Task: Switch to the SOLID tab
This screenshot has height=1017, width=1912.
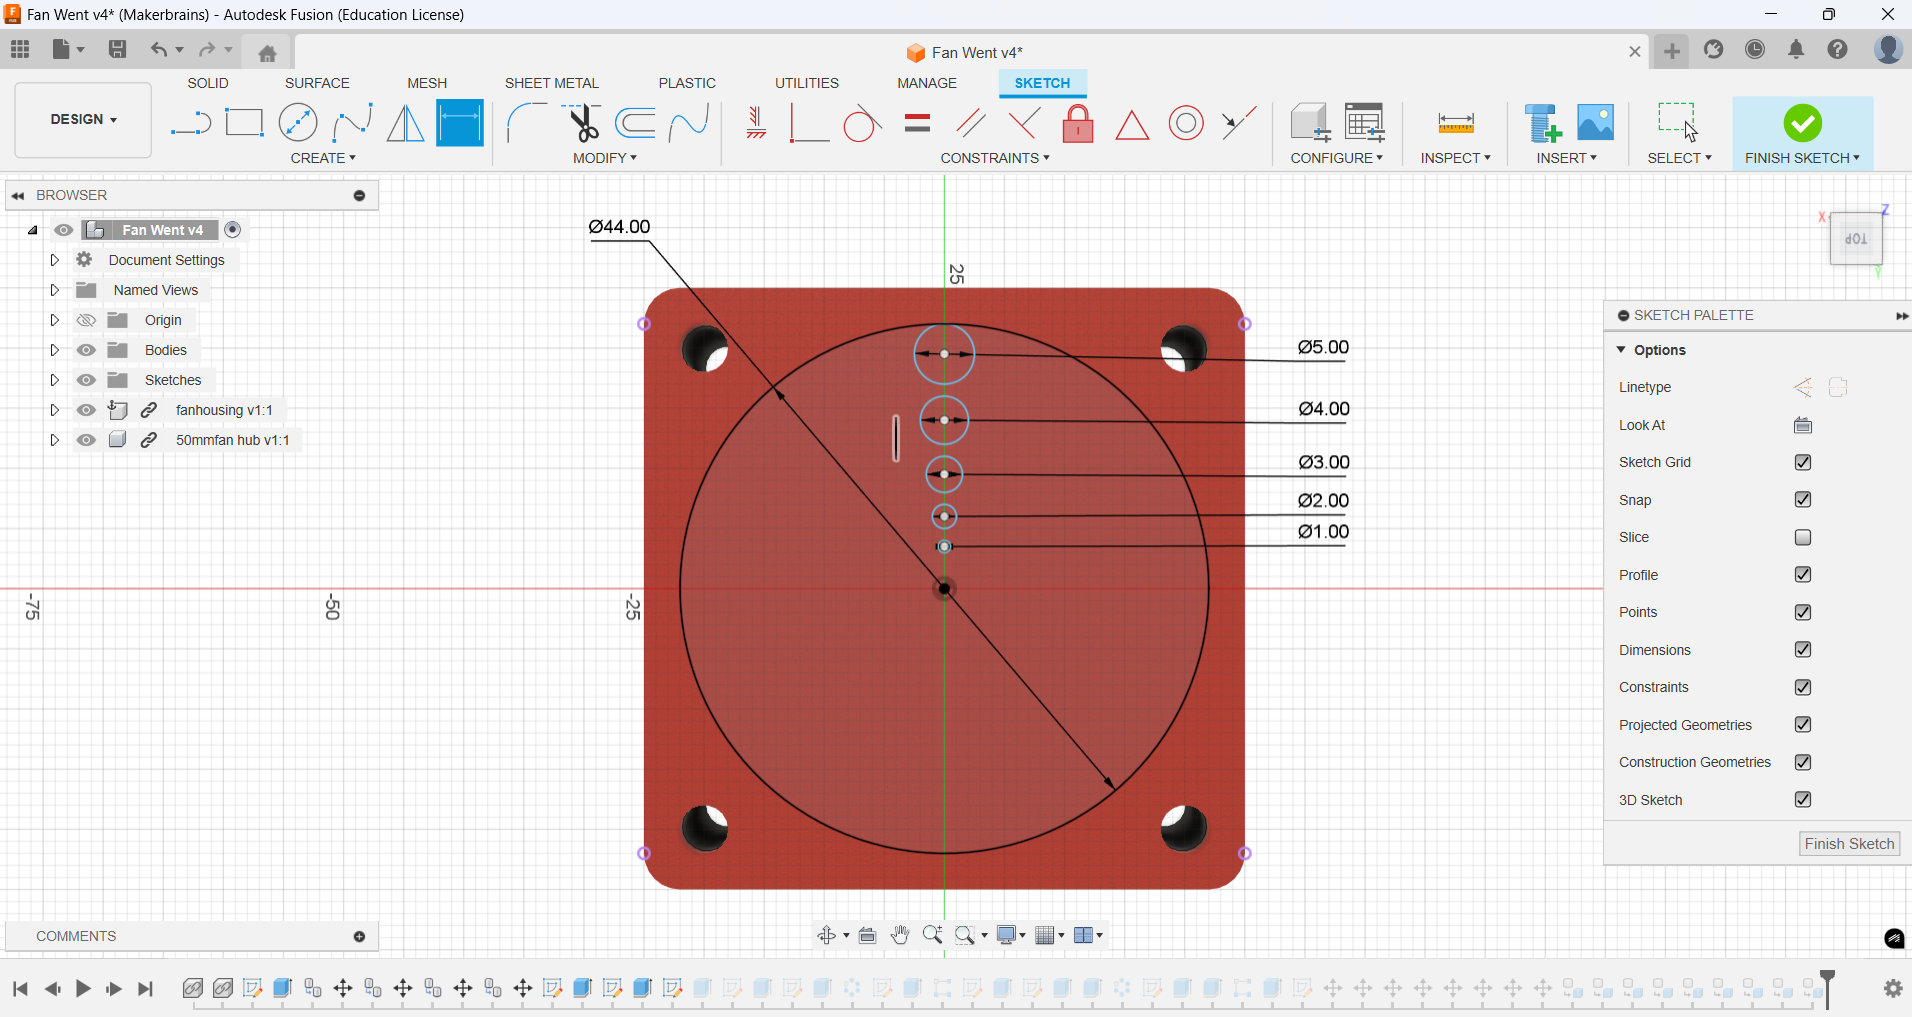Action: click(208, 83)
